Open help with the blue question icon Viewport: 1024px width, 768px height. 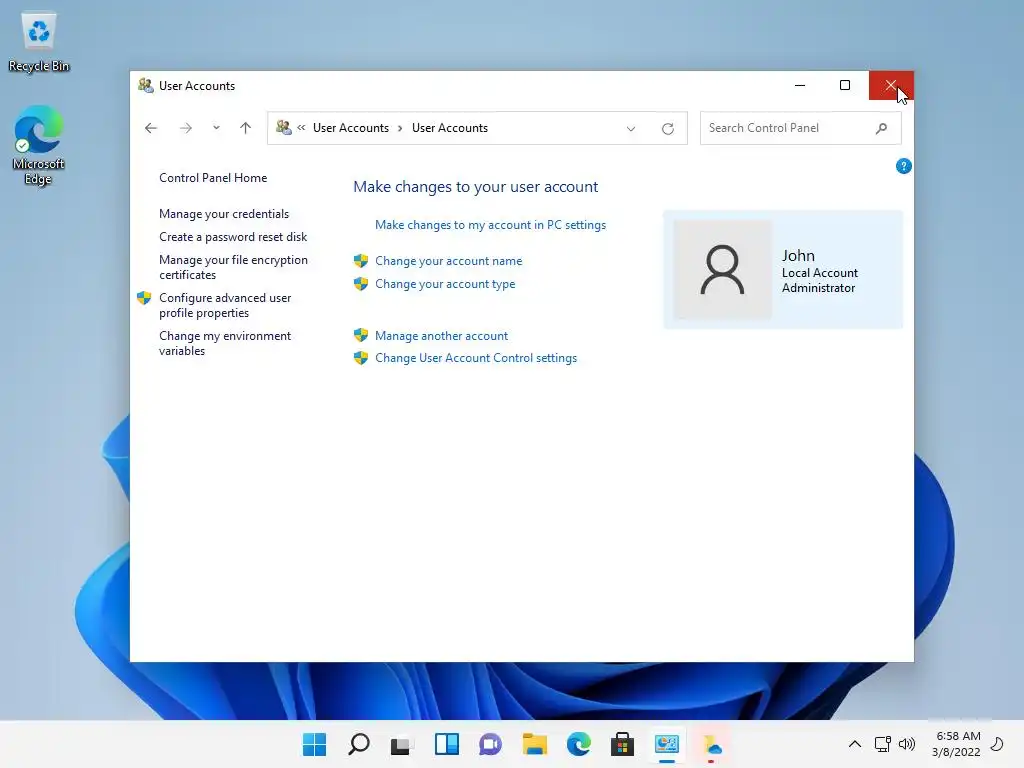tap(903, 166)
